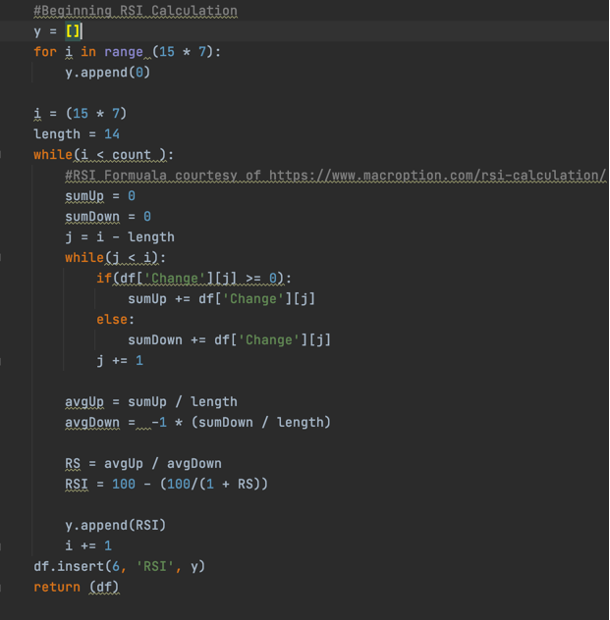Open the macroption.com rsi-calculation URL in comment
The height and width of the screenshot is (620, 610).
(x=437, y=175)
